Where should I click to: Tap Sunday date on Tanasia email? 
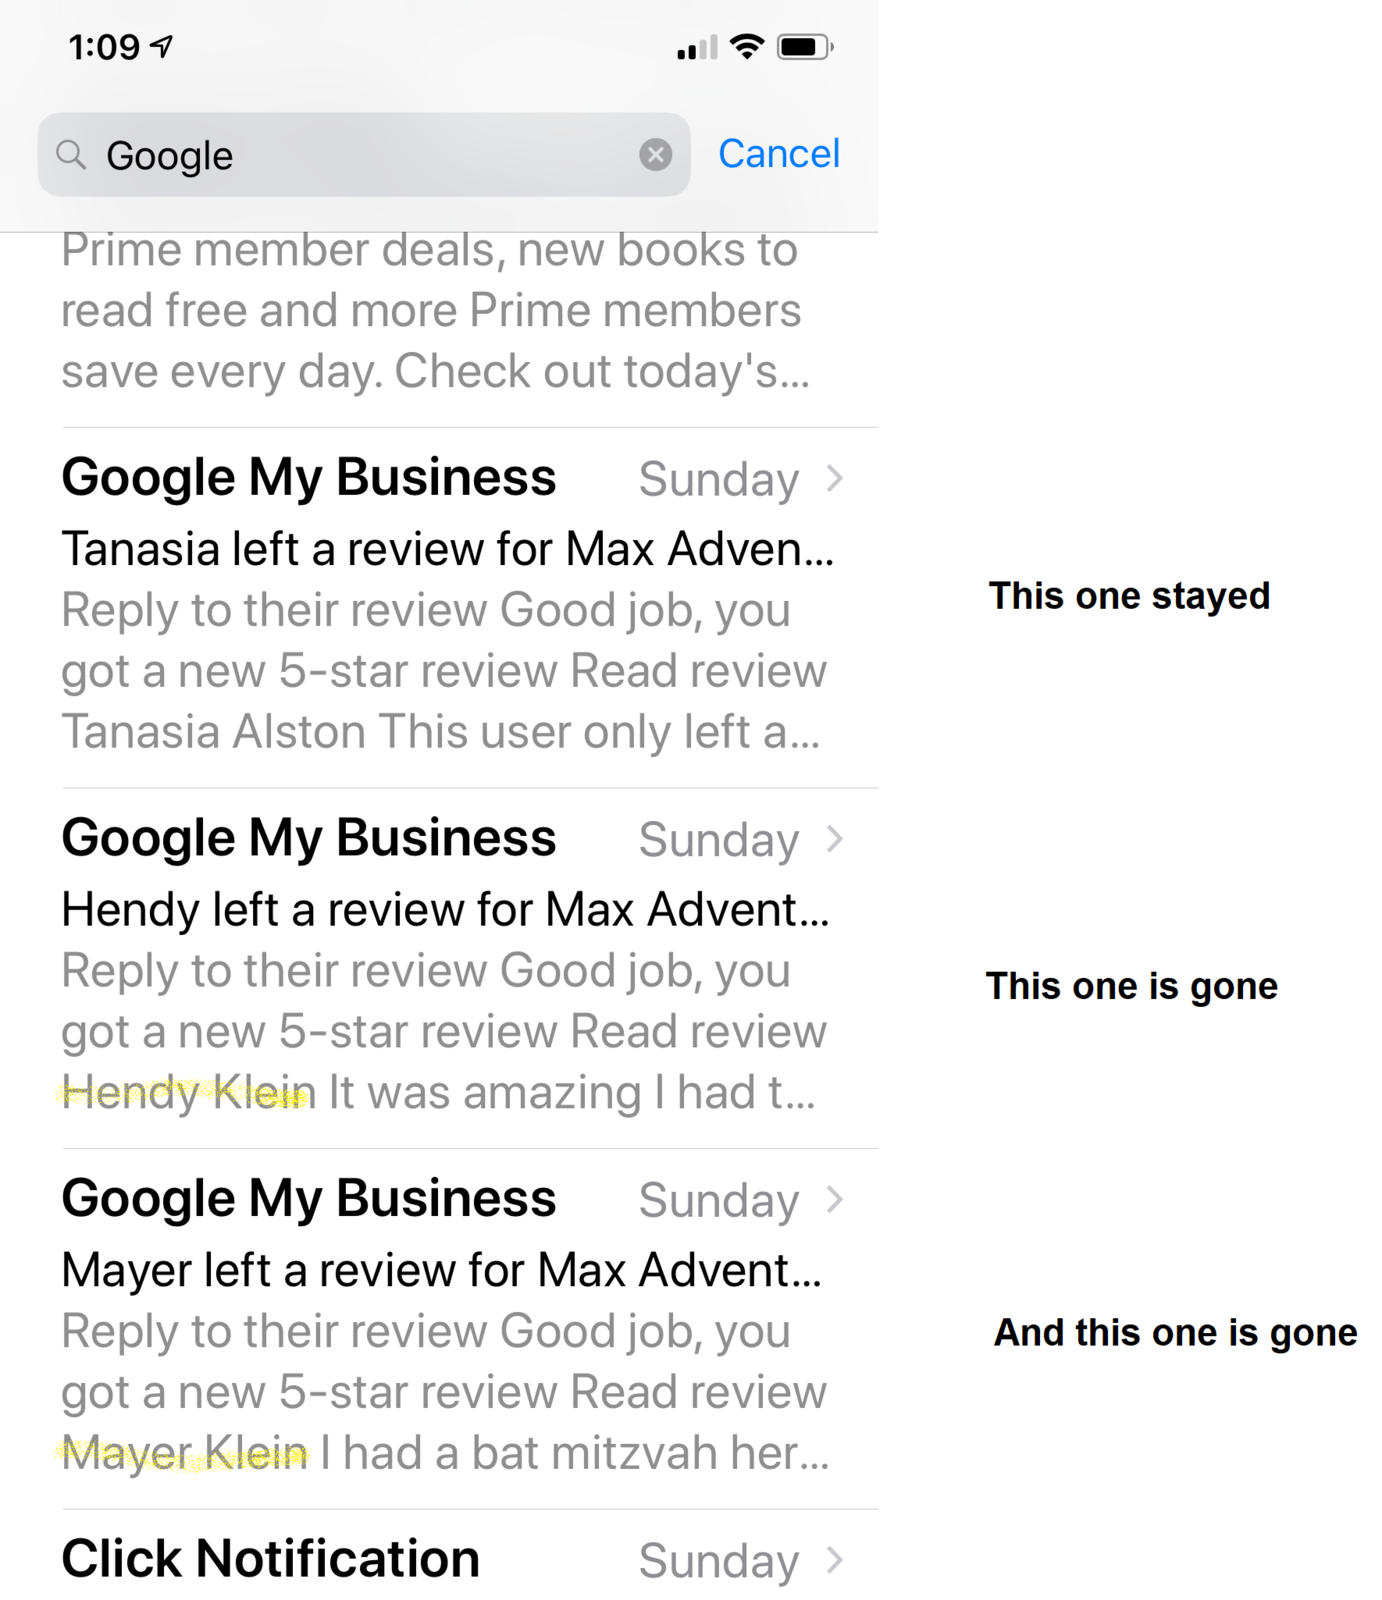click(x=719, y=480)
